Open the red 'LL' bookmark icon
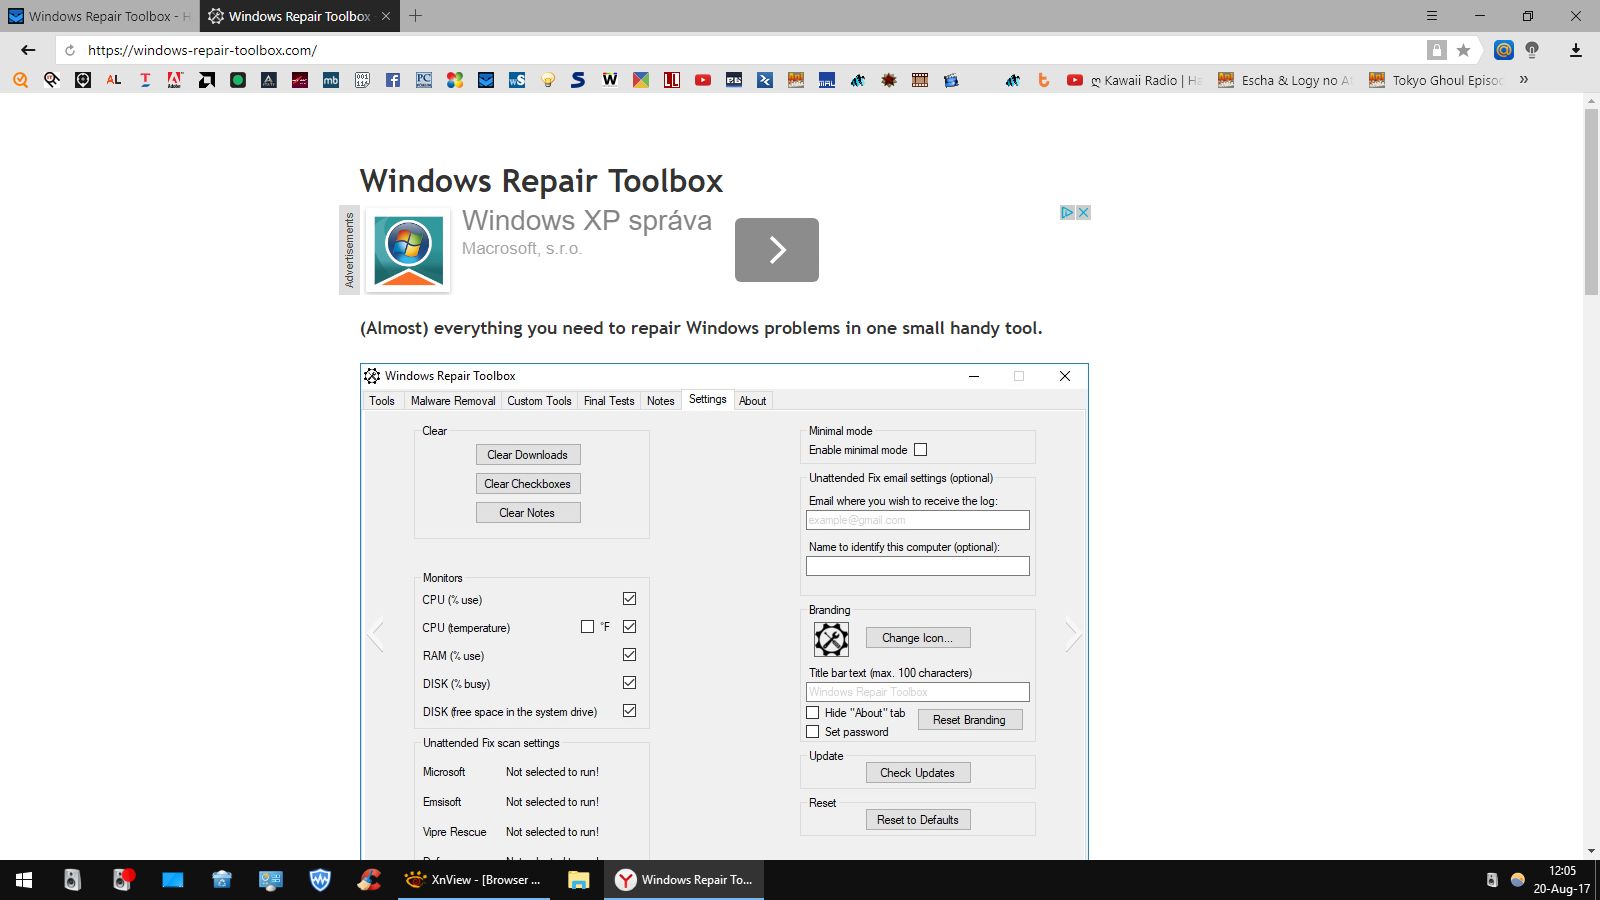 (x=672, y=80)
